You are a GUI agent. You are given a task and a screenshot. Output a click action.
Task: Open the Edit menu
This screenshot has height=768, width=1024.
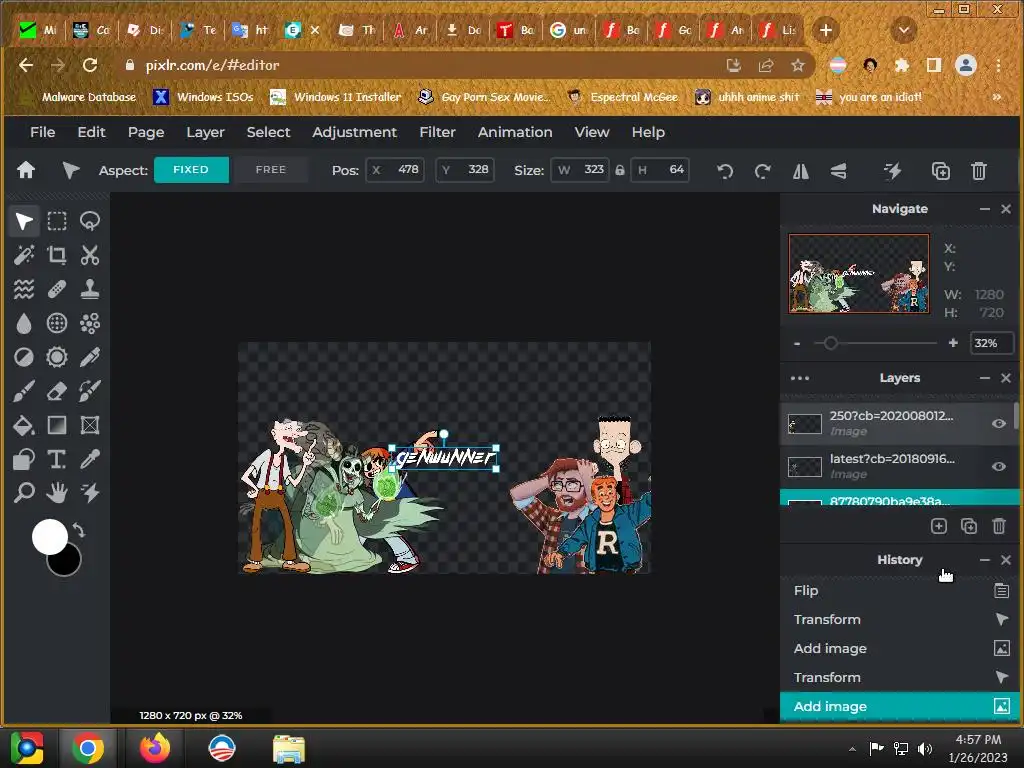(91, 132)
